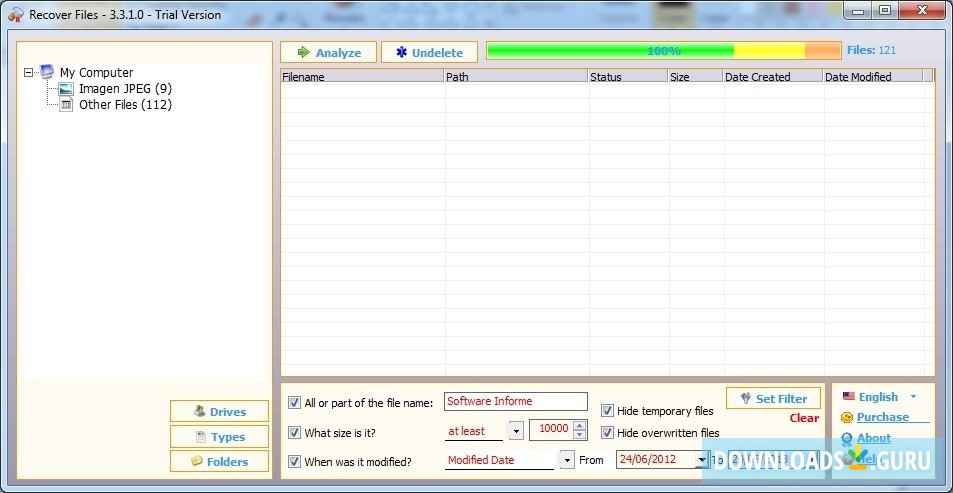Uncheck Hide temporary files

click(607, 410)
